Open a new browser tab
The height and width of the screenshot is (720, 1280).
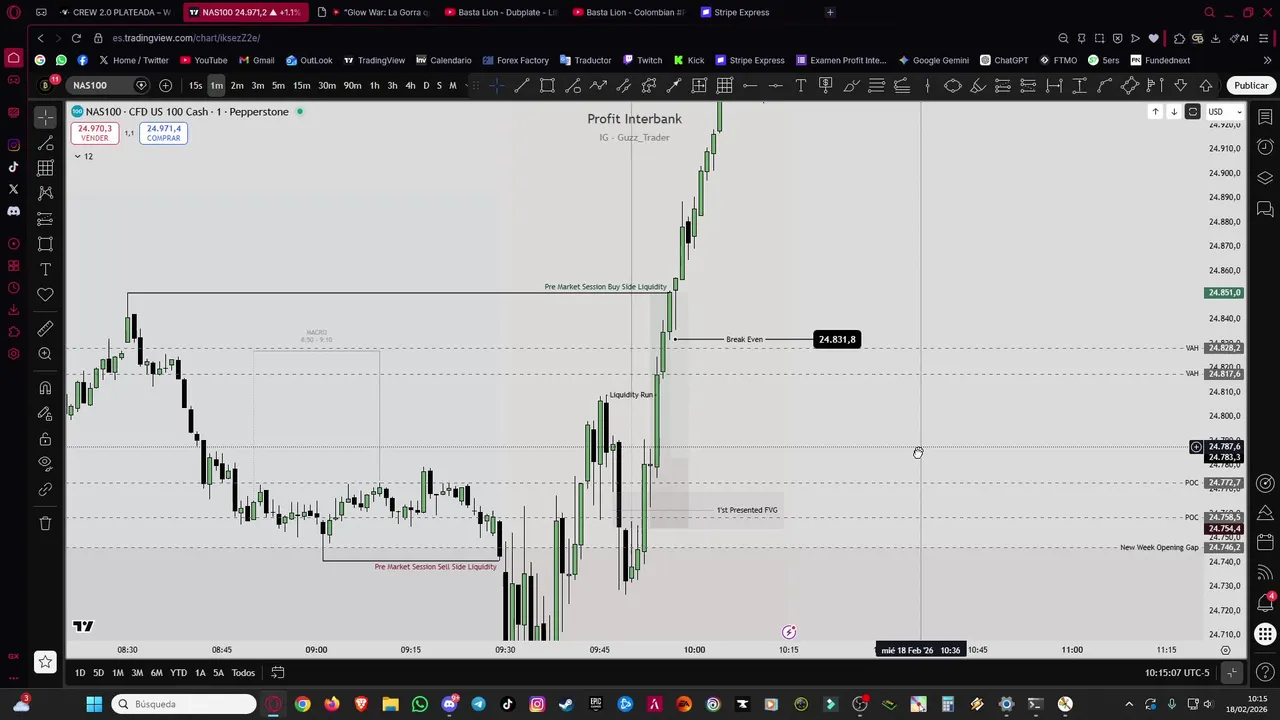(830, 12)
